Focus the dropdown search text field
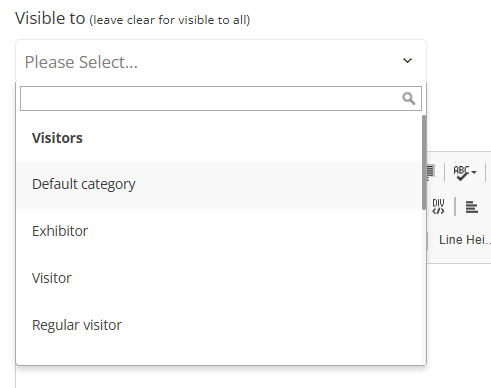Viewport: 491px width, 388px height. 221,99
